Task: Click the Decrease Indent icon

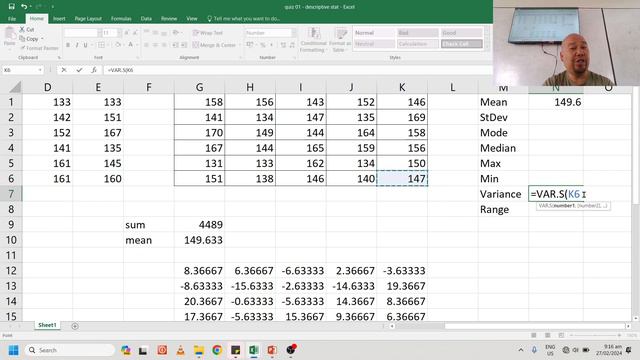Action: [x=175, y=45]
